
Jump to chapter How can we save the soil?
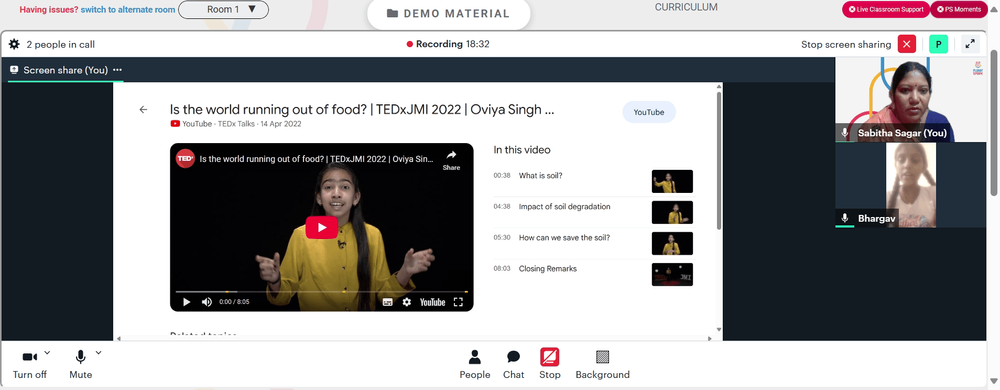(564, 238)
